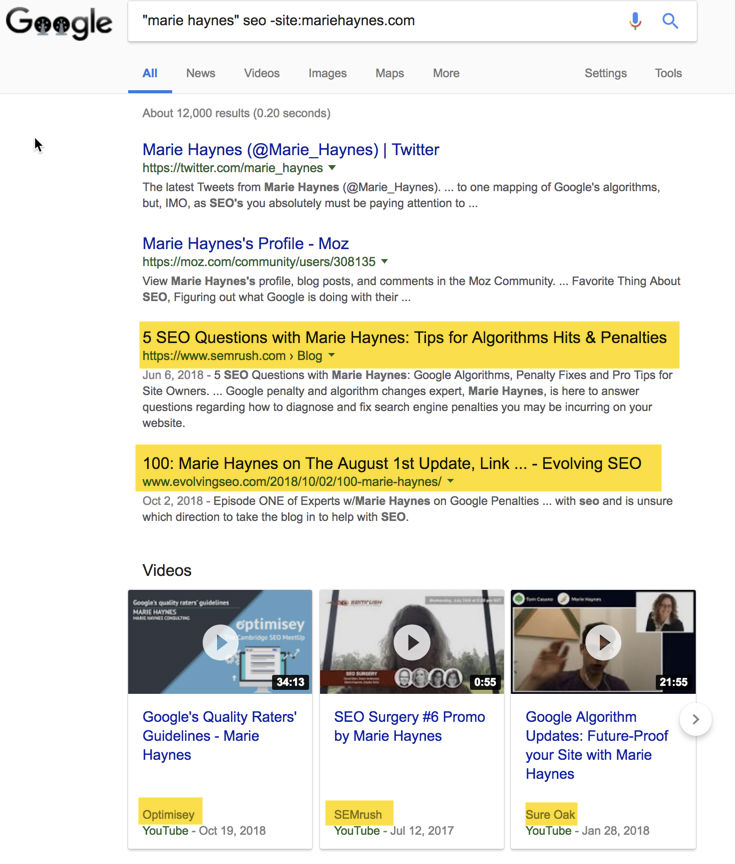Click the moz.com/community/users/308135 URL
Image resolution: width=735 pixels, height=864 pixels.
click(259, 261)
